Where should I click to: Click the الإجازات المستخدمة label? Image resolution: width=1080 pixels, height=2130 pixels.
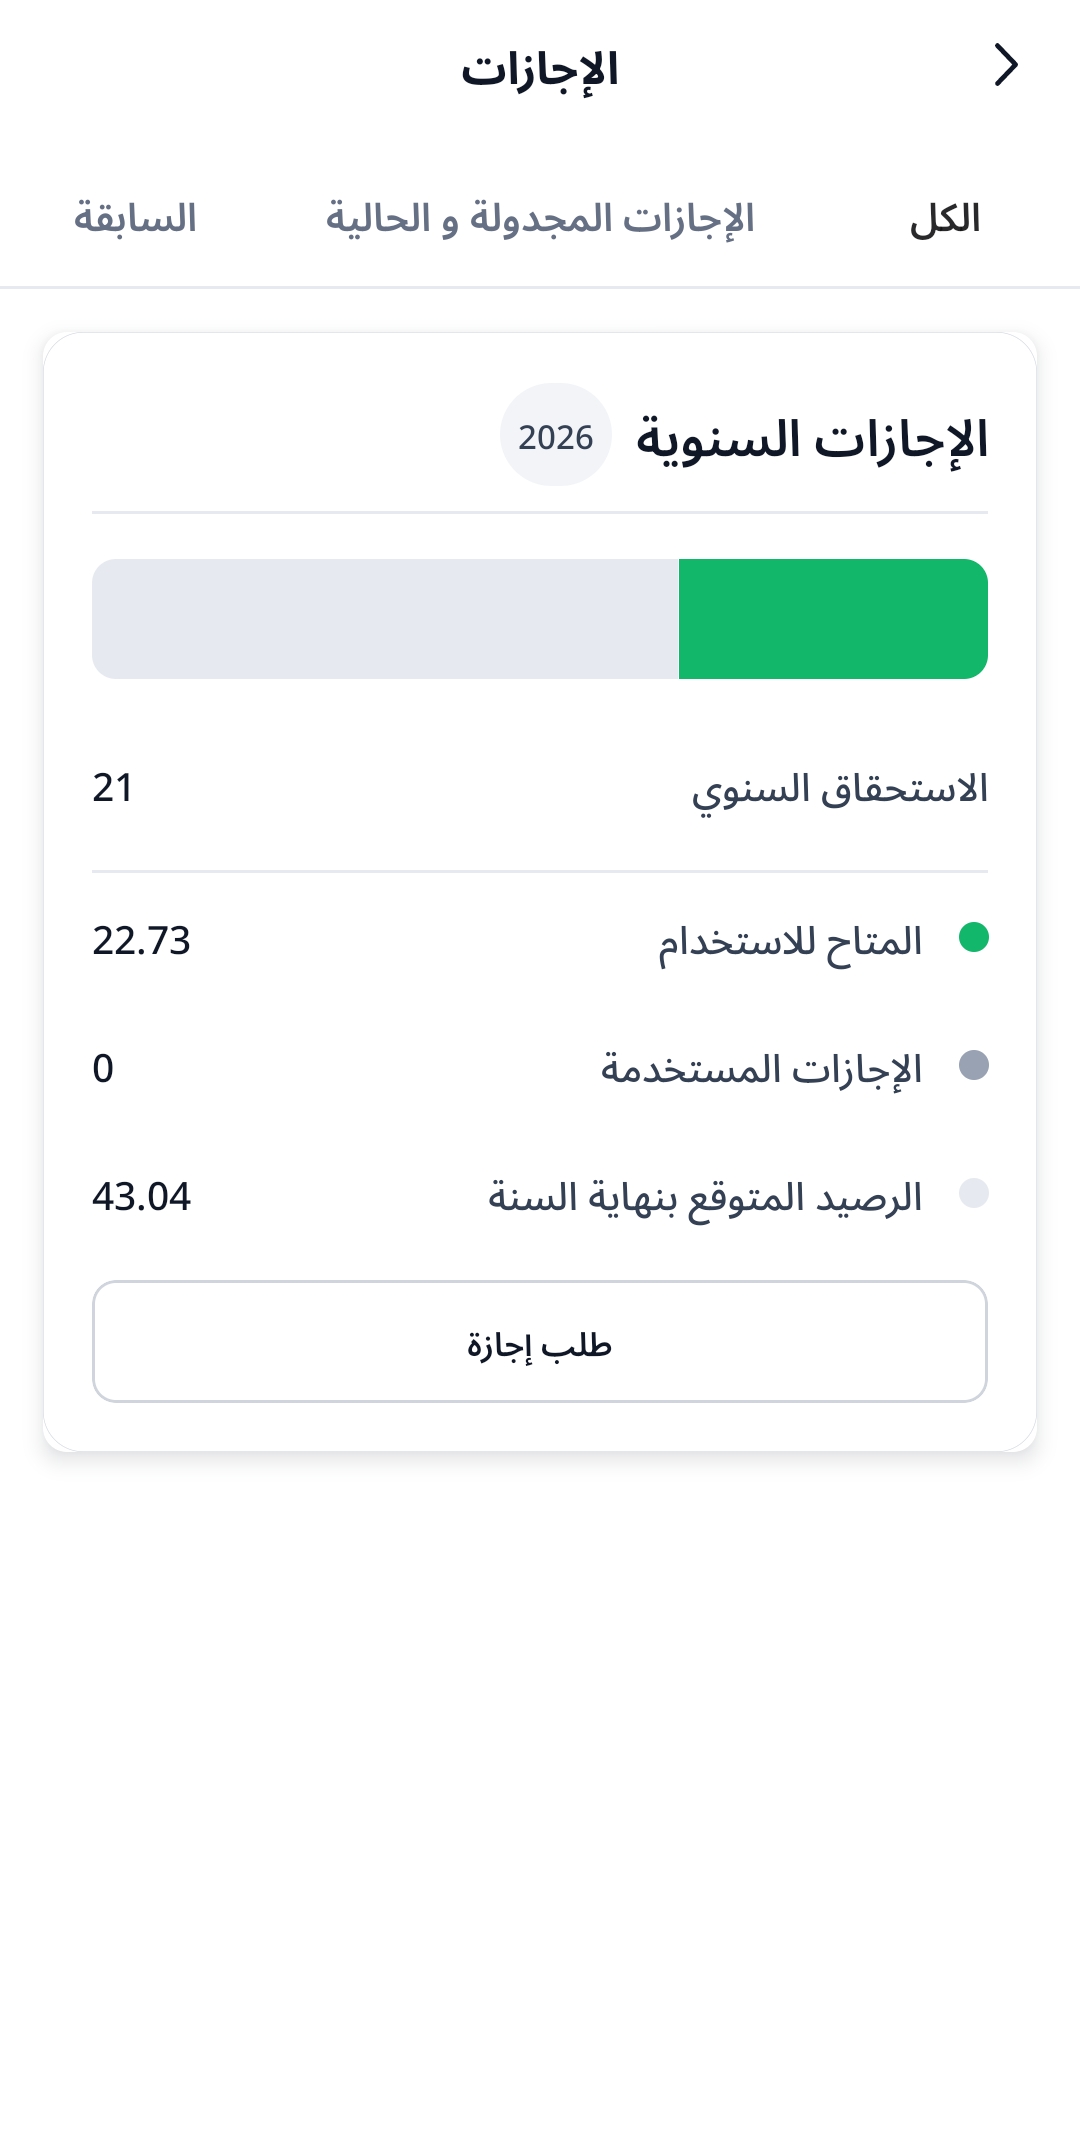point(761,1069)
